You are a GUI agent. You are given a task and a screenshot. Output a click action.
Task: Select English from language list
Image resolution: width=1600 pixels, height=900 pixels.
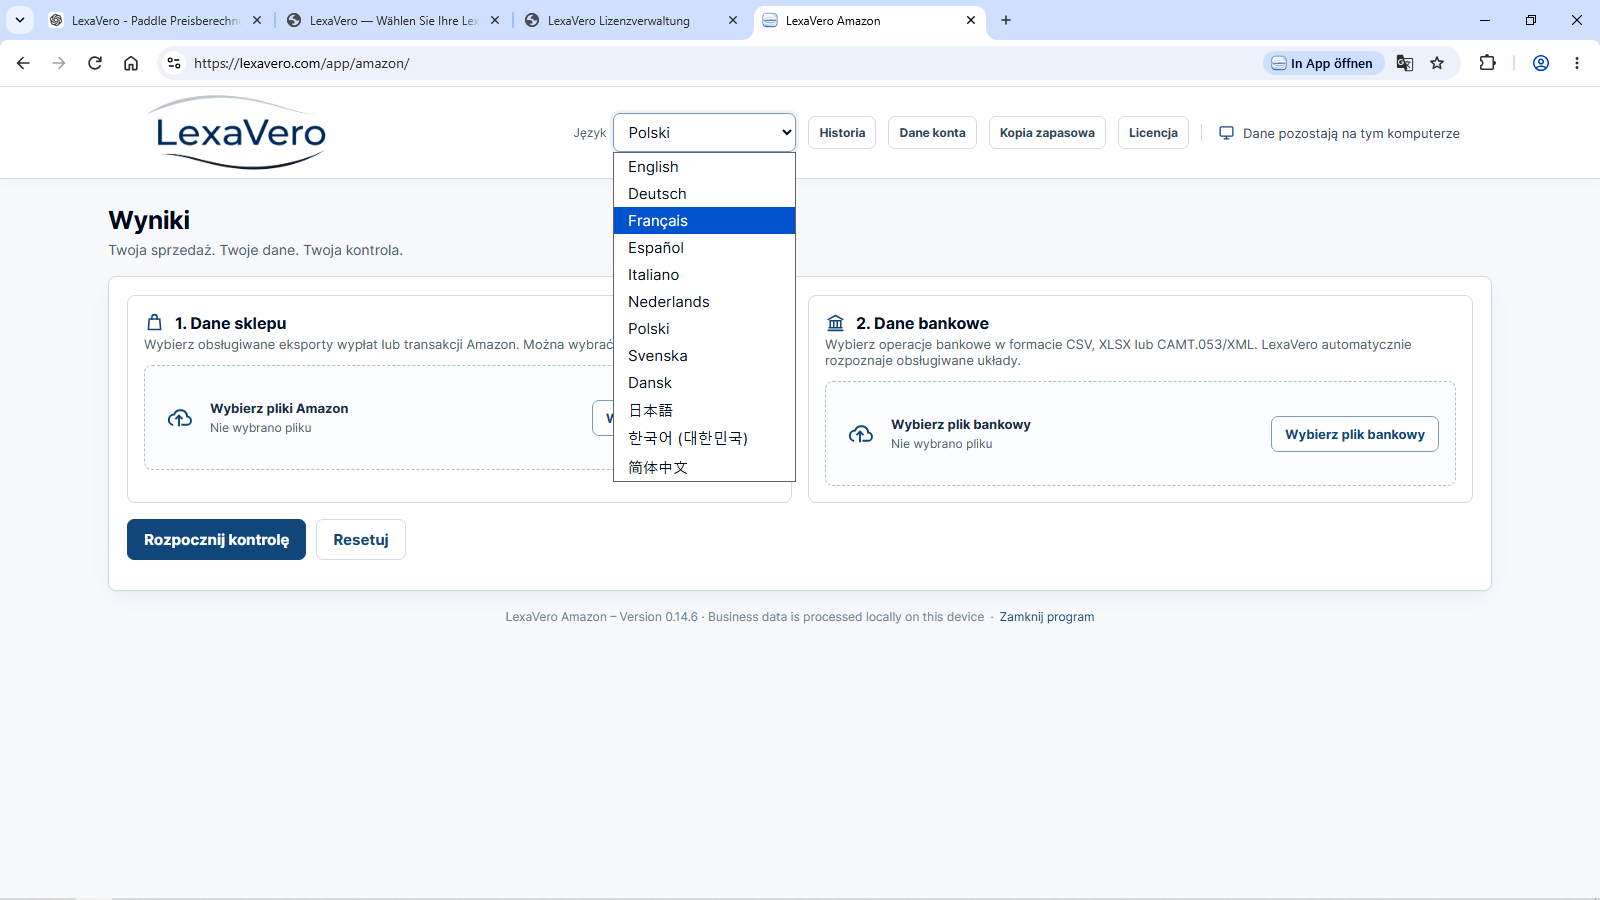704,167
